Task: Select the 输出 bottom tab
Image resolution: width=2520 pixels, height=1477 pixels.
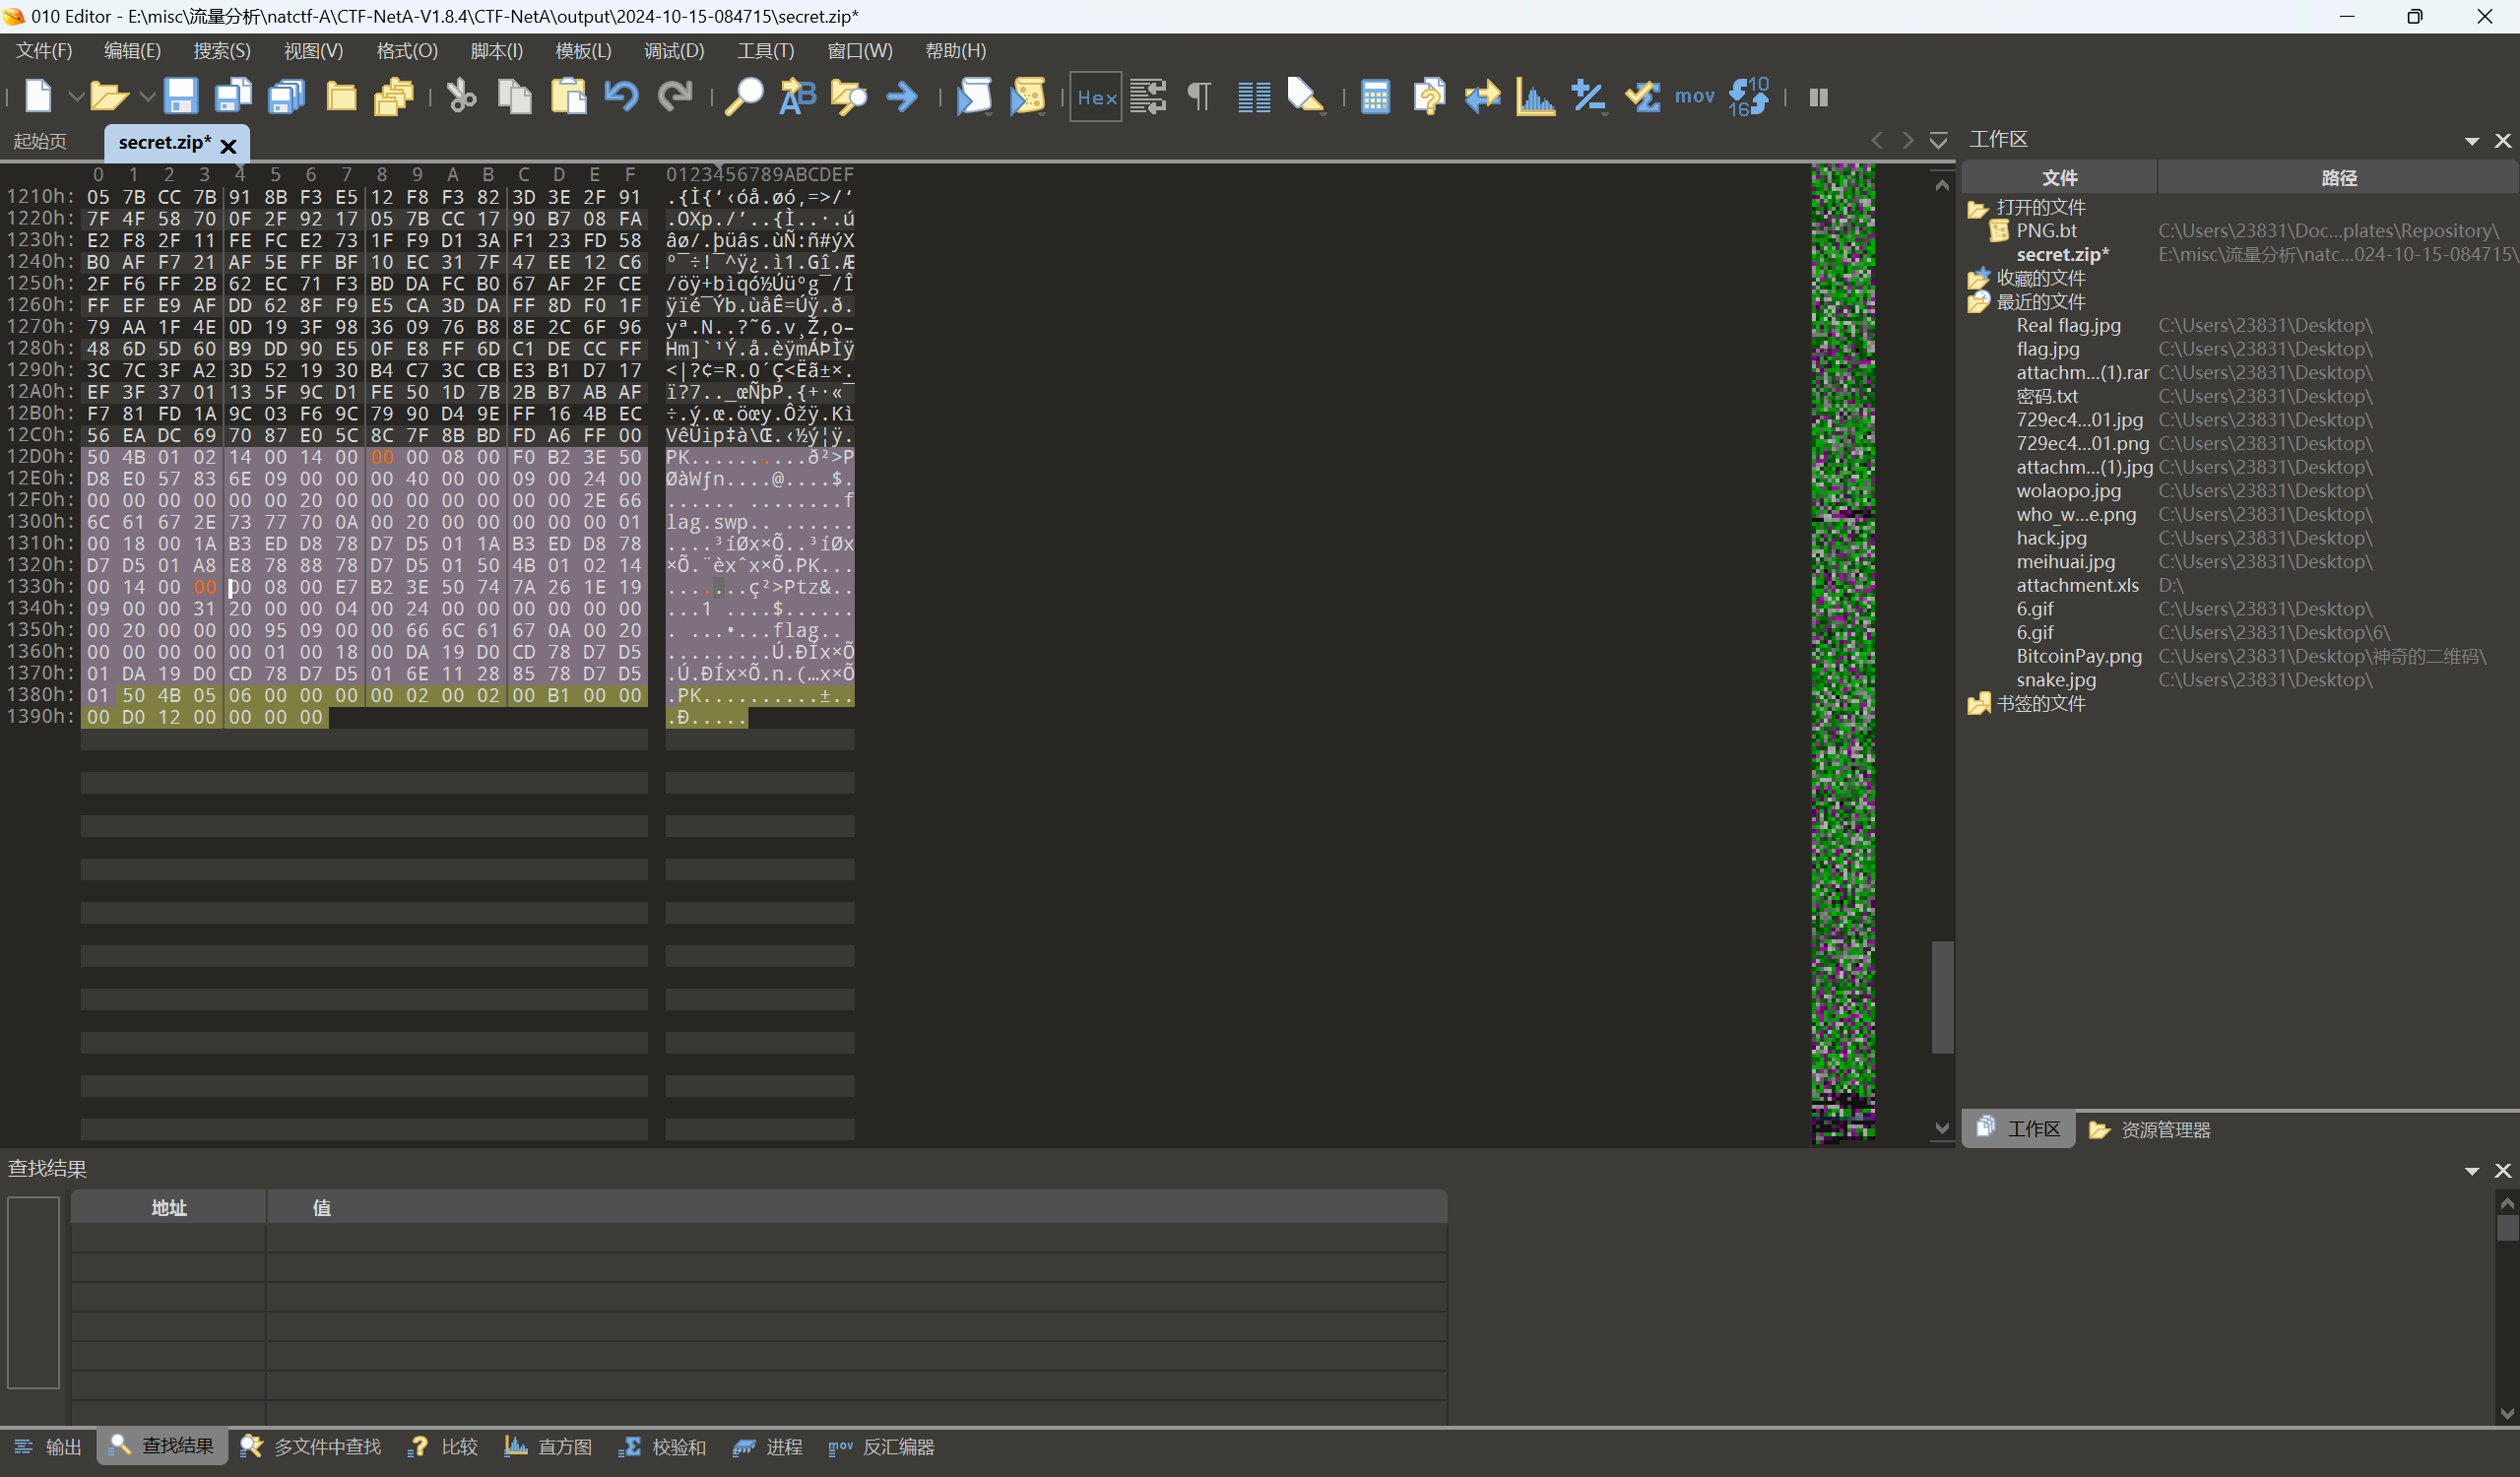Action: (x=48, y=1446)
